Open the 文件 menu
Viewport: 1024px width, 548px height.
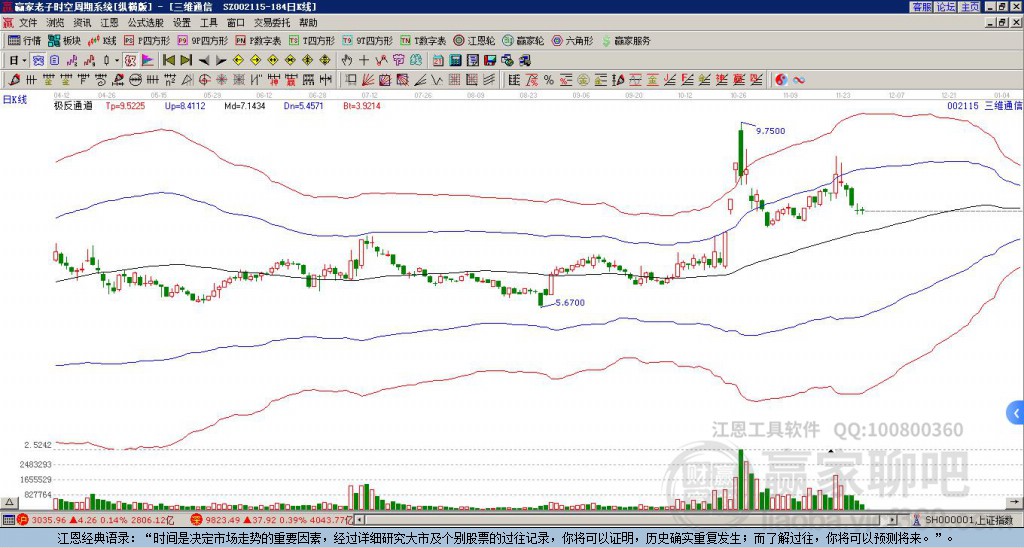[x=28, y=23]
